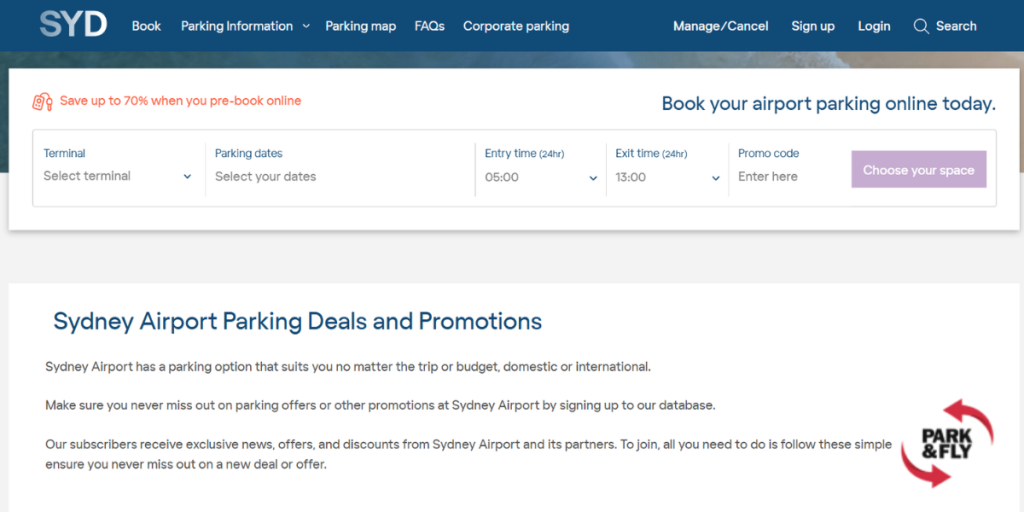Go to Parking map

click(x=361, y=26)
